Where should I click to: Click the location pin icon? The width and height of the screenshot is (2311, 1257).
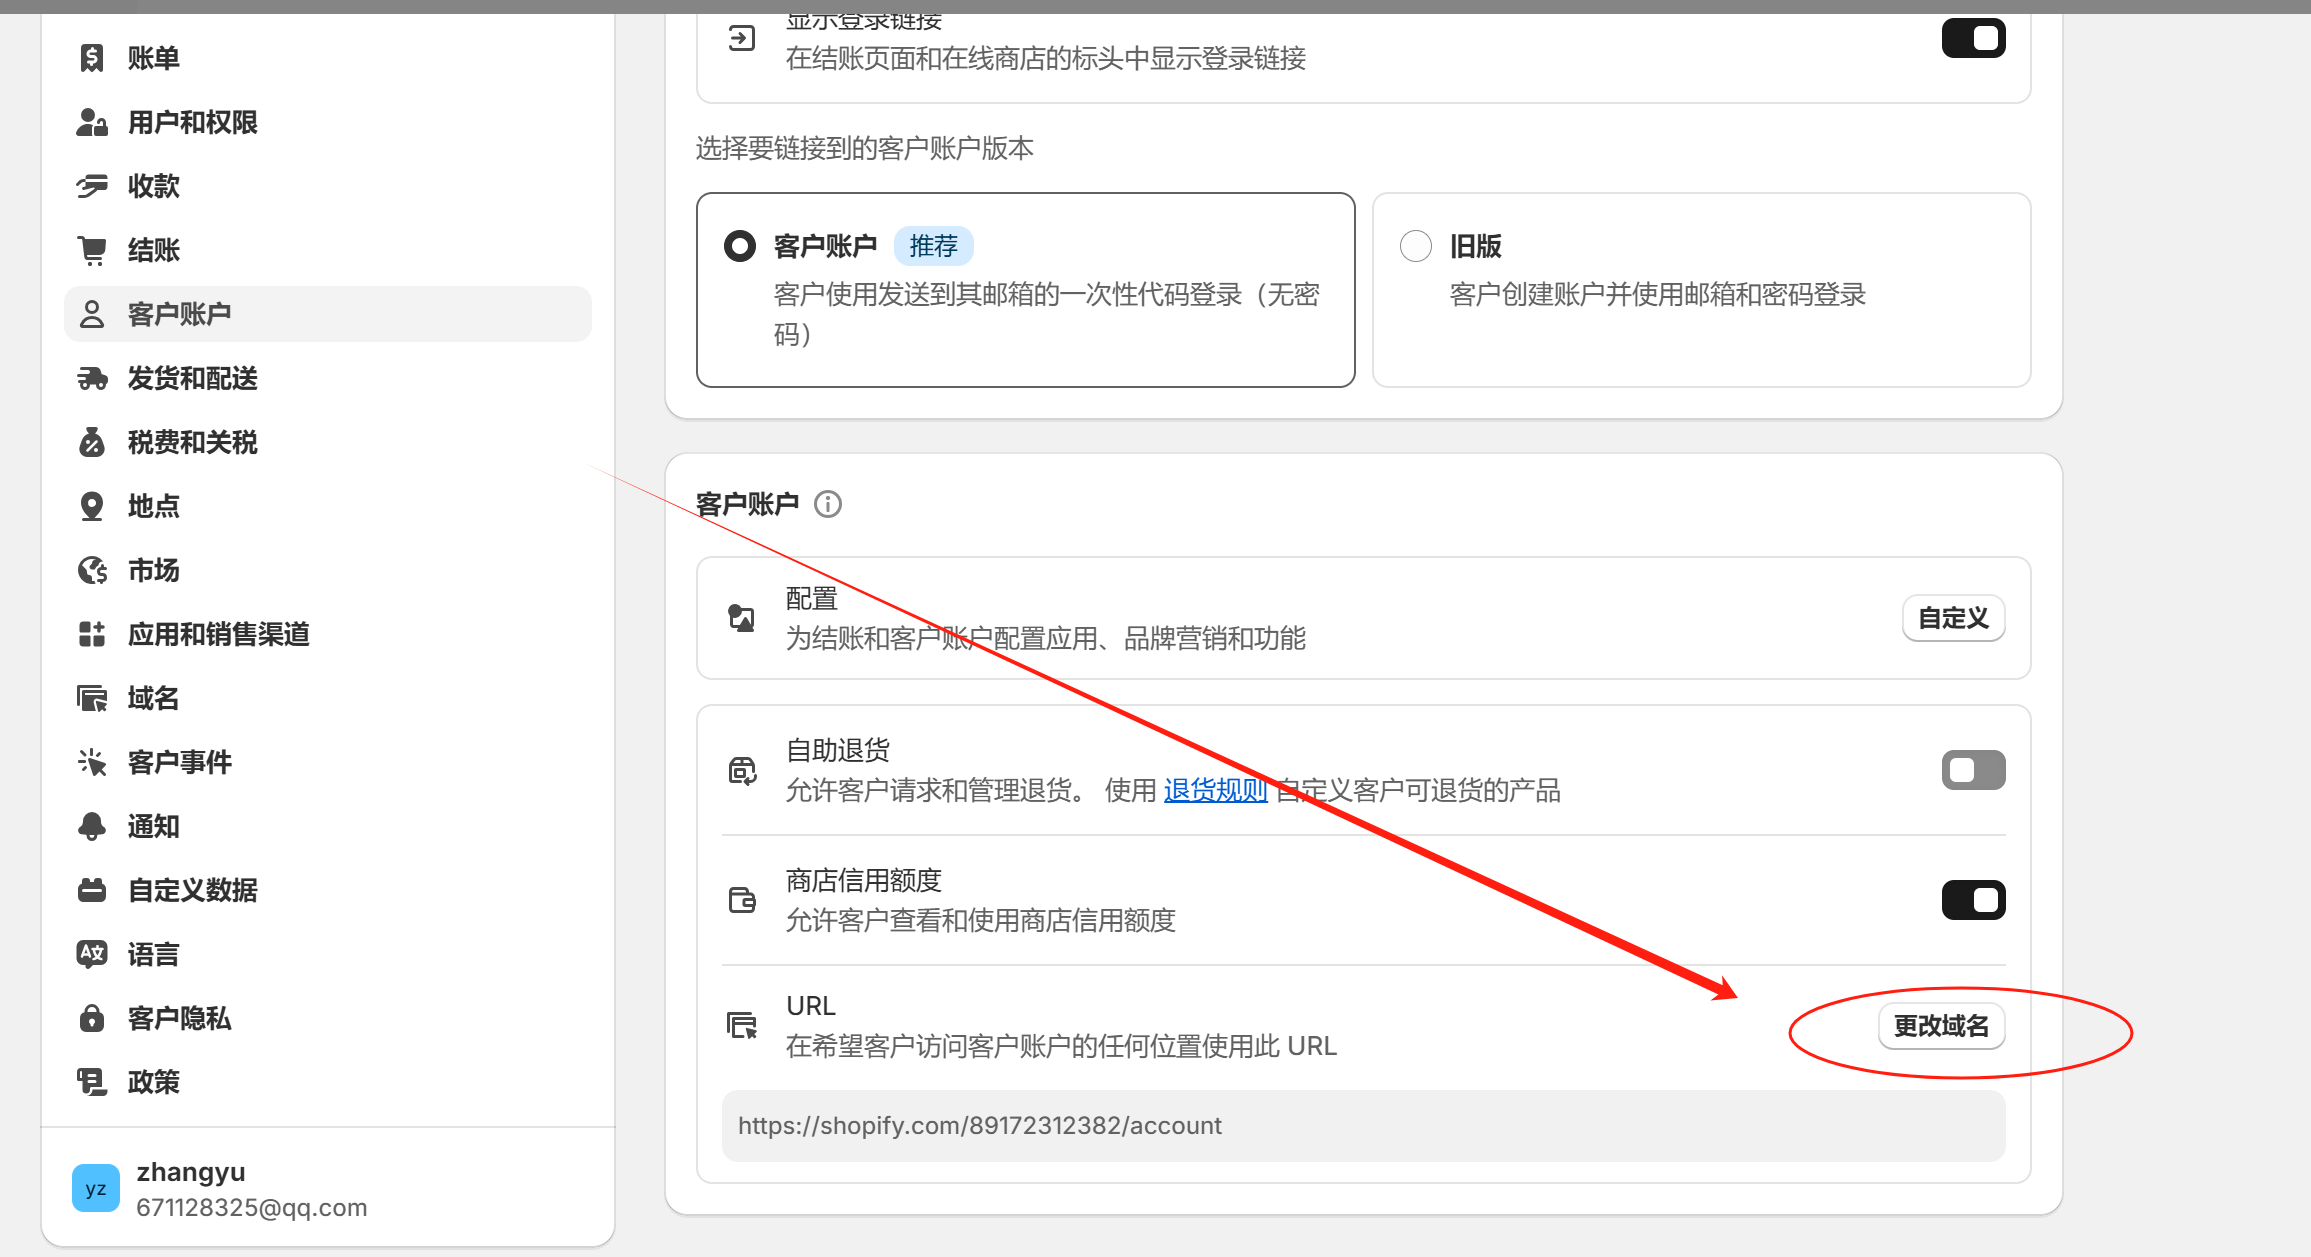[x=92, y=506]
